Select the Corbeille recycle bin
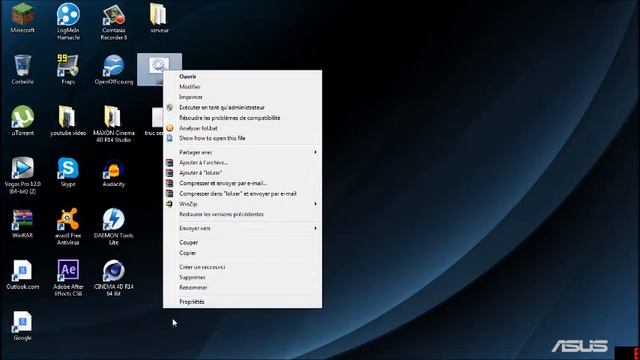 point(22,69)
